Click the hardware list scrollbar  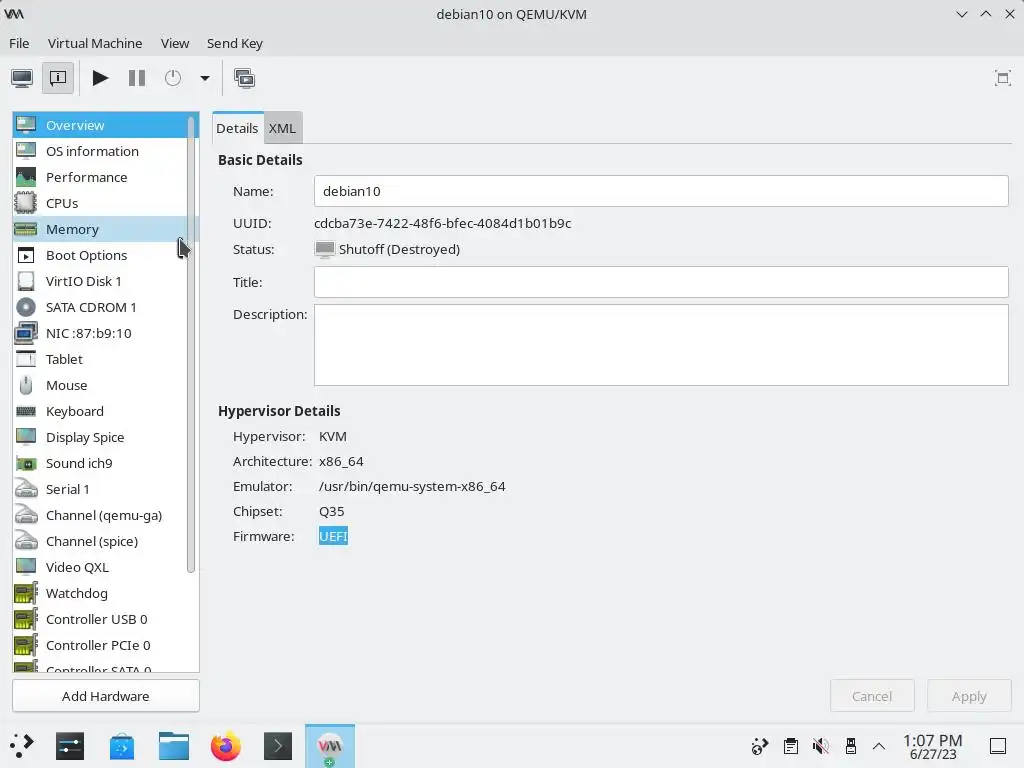tap(191, 345)
